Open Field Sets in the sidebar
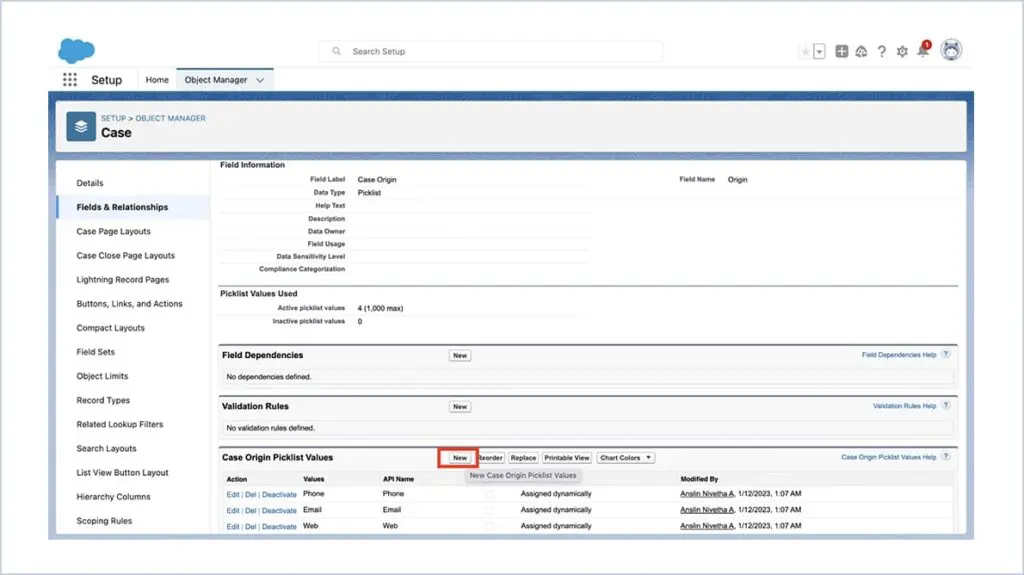The image size is (1024, 575). (x=95, y=352)
